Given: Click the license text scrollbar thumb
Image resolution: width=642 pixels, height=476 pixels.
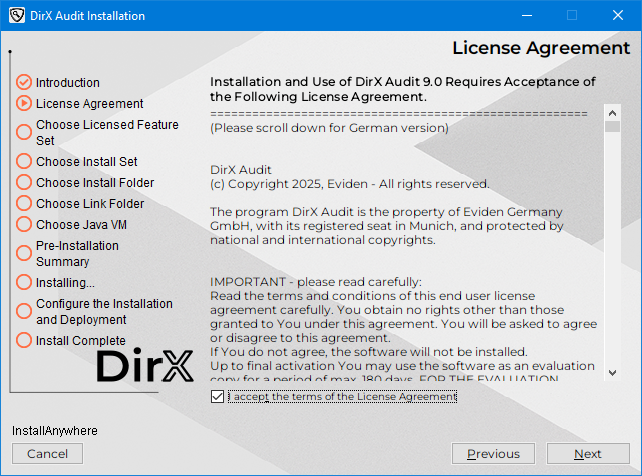Looking at the screenshot, I should pos(612,127).
